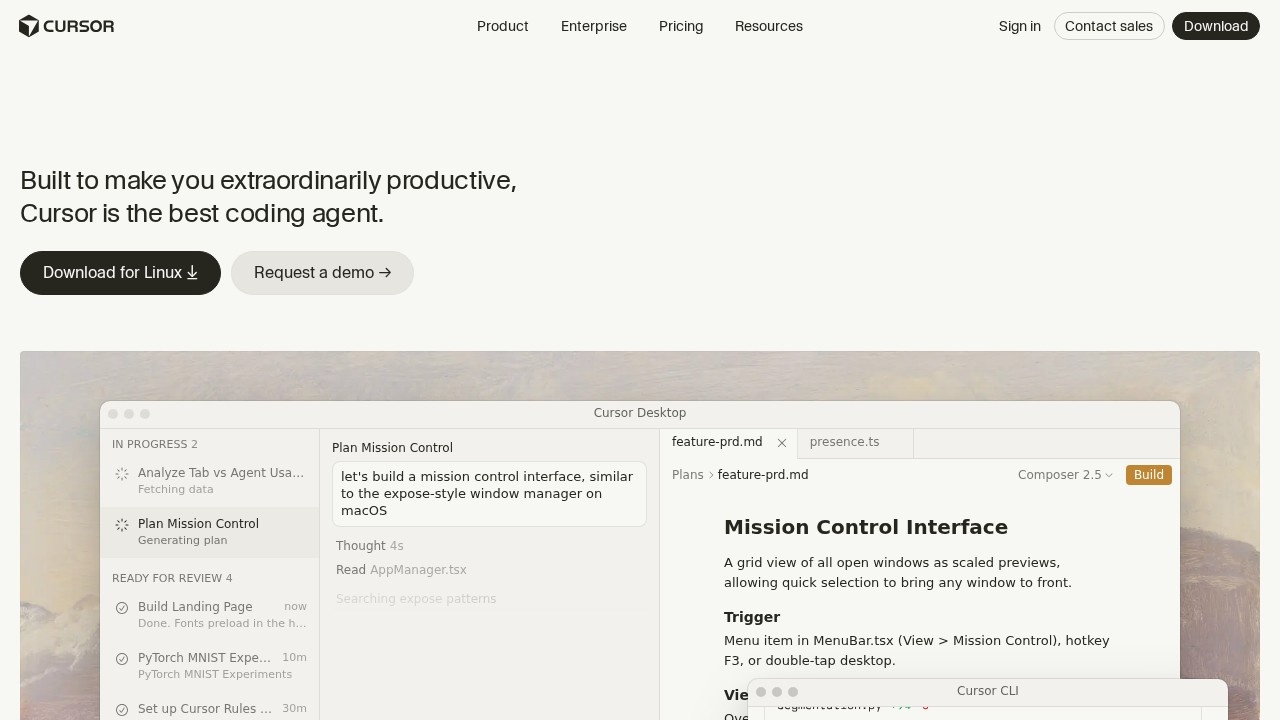The width and height of the screenshot is (1280, 720).
Task: Click the chevron in the Plans breadcrumb
Action: pyautogui.click(x=711, y=475)
